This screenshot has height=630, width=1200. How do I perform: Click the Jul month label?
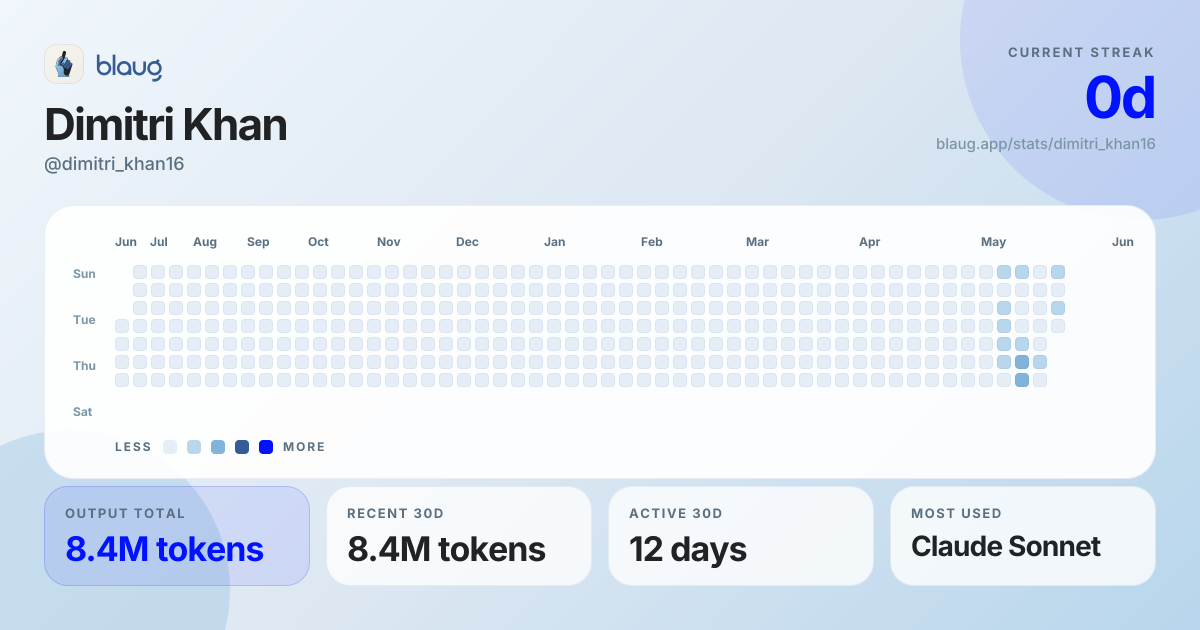click(x=159, y=242)
